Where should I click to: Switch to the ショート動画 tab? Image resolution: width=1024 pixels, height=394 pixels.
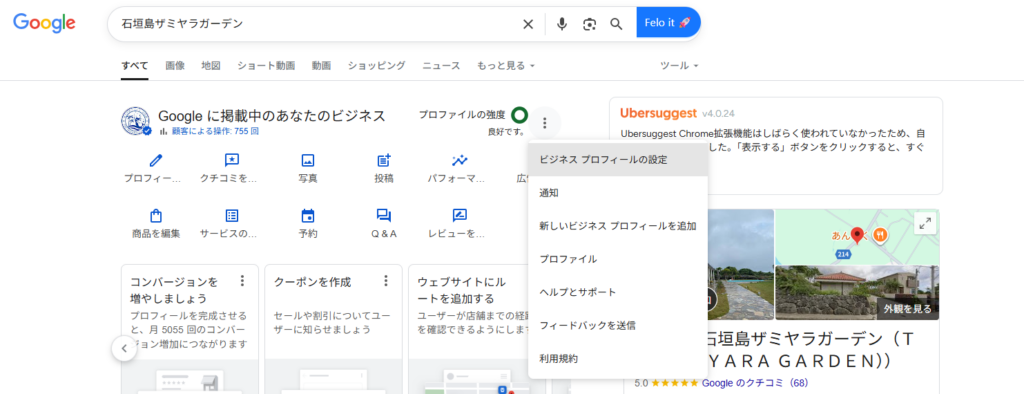point(266,65)
